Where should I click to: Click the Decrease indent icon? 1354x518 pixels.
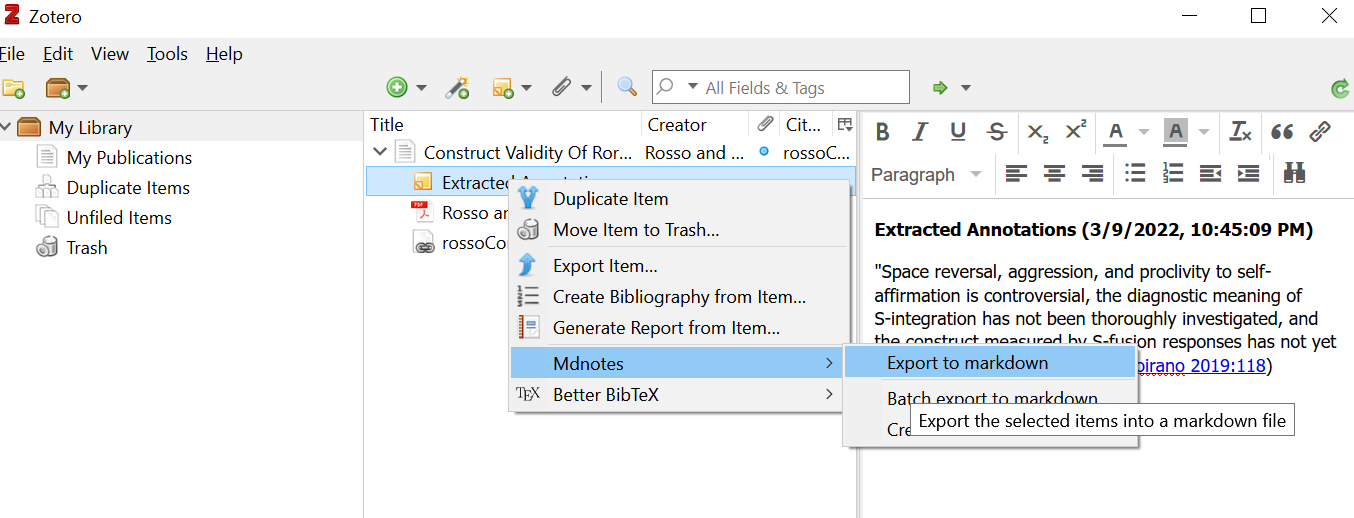click(1210, 174)
